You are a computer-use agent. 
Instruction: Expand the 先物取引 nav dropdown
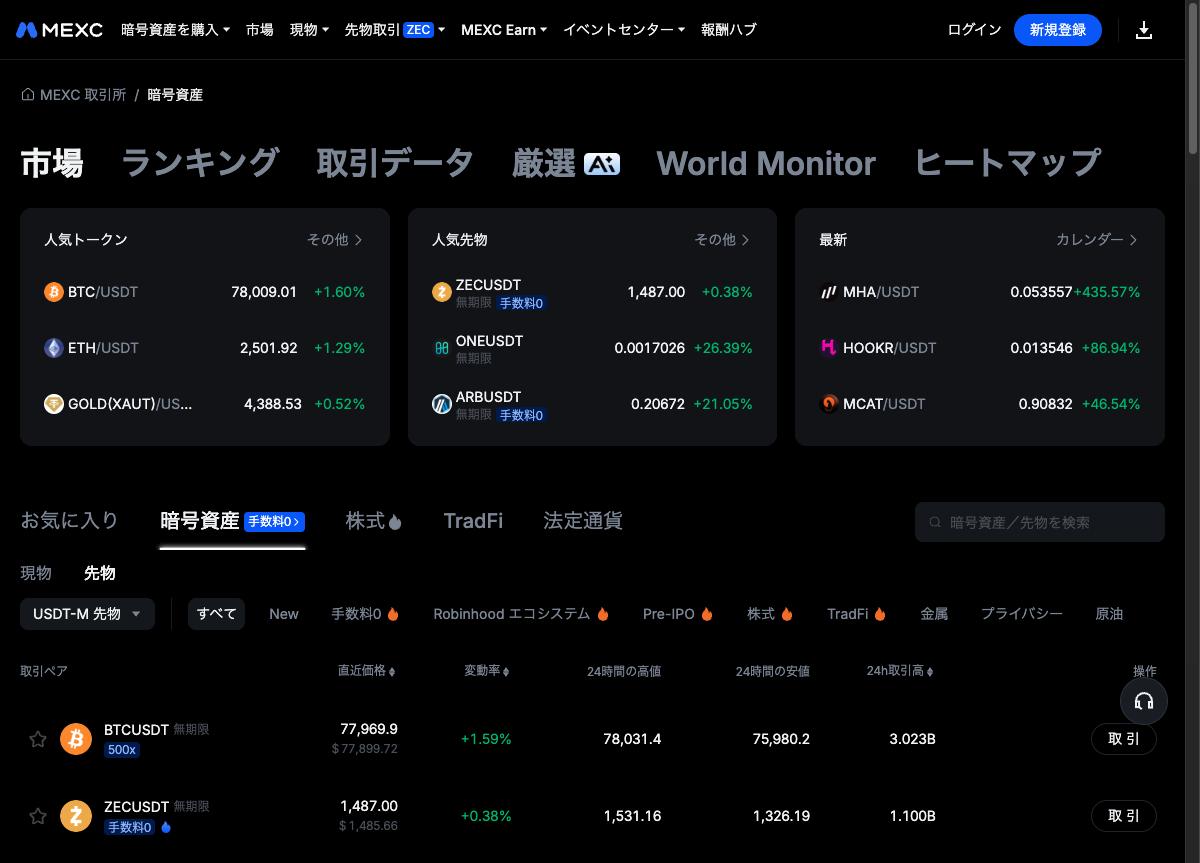click(x=394, y=30)
